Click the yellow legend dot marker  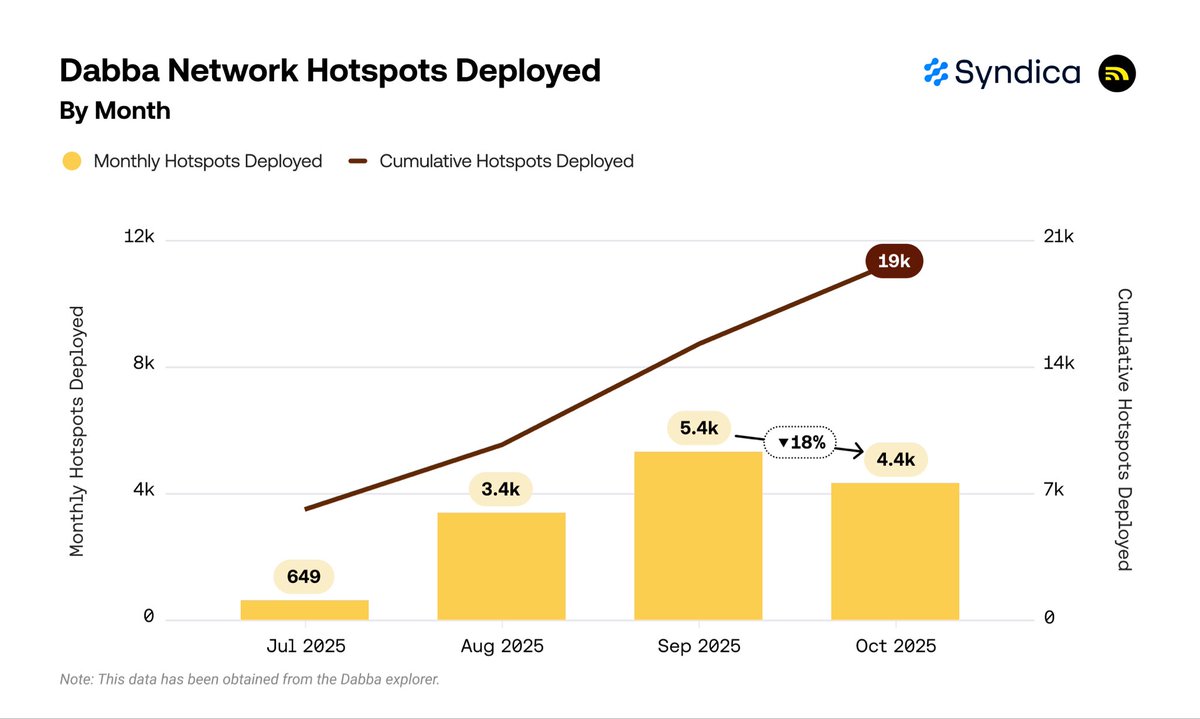[71, 160]
